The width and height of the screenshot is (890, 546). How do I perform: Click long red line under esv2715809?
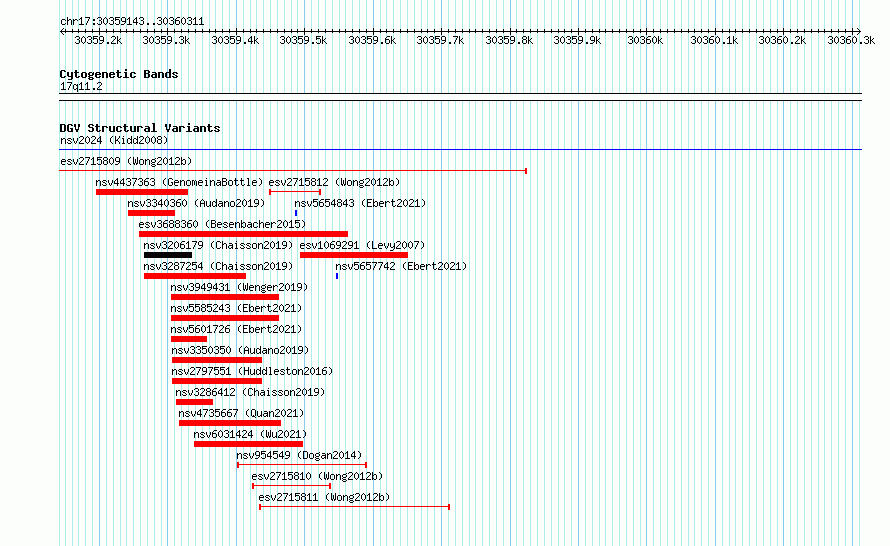point(293,170)
